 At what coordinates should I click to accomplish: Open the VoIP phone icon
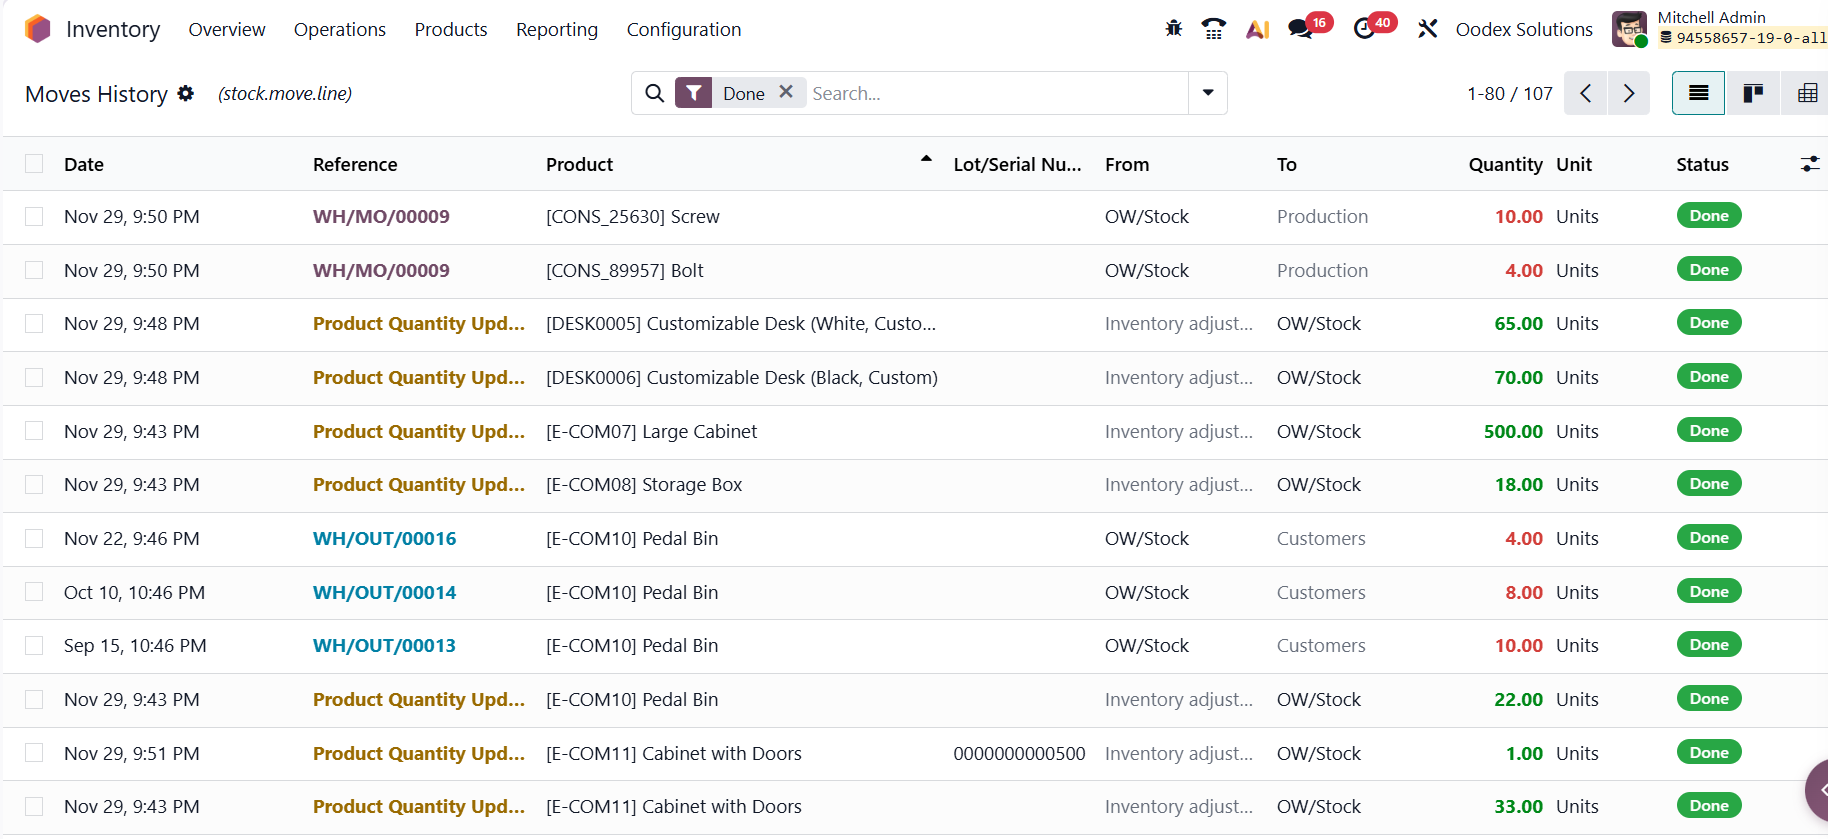point(1213,29)
